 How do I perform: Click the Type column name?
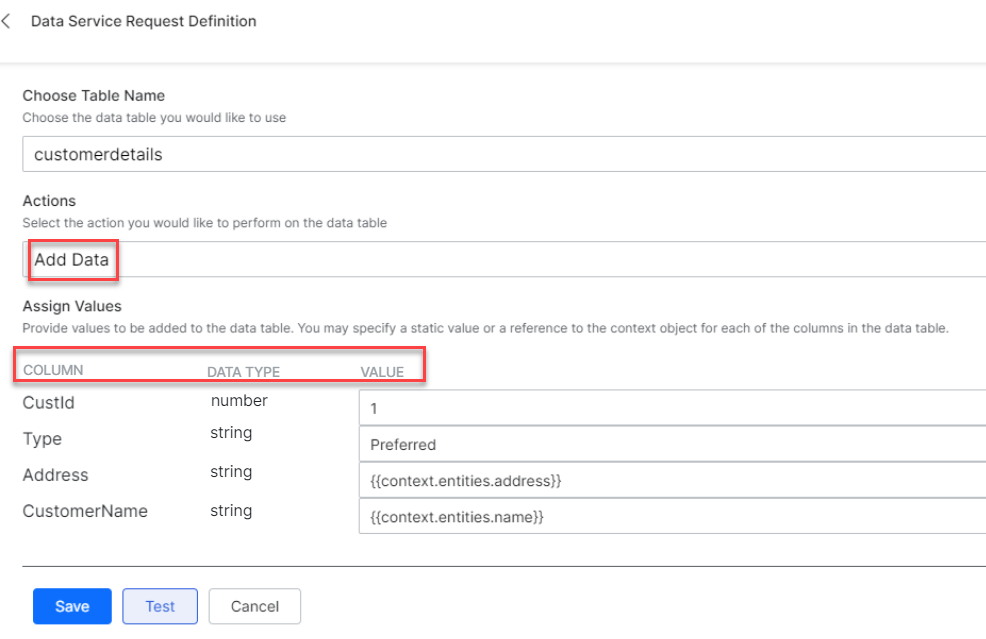tap(42, 439)
